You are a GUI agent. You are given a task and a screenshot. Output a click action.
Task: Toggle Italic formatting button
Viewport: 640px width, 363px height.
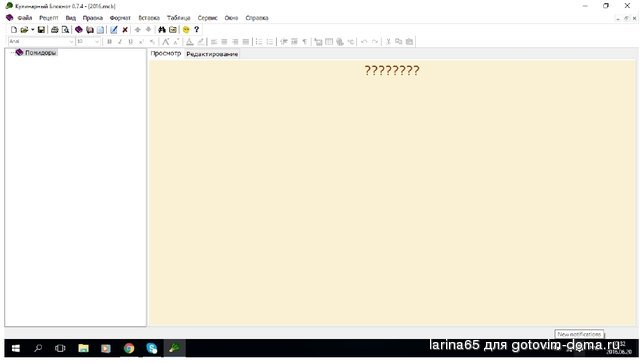[120, 42]
